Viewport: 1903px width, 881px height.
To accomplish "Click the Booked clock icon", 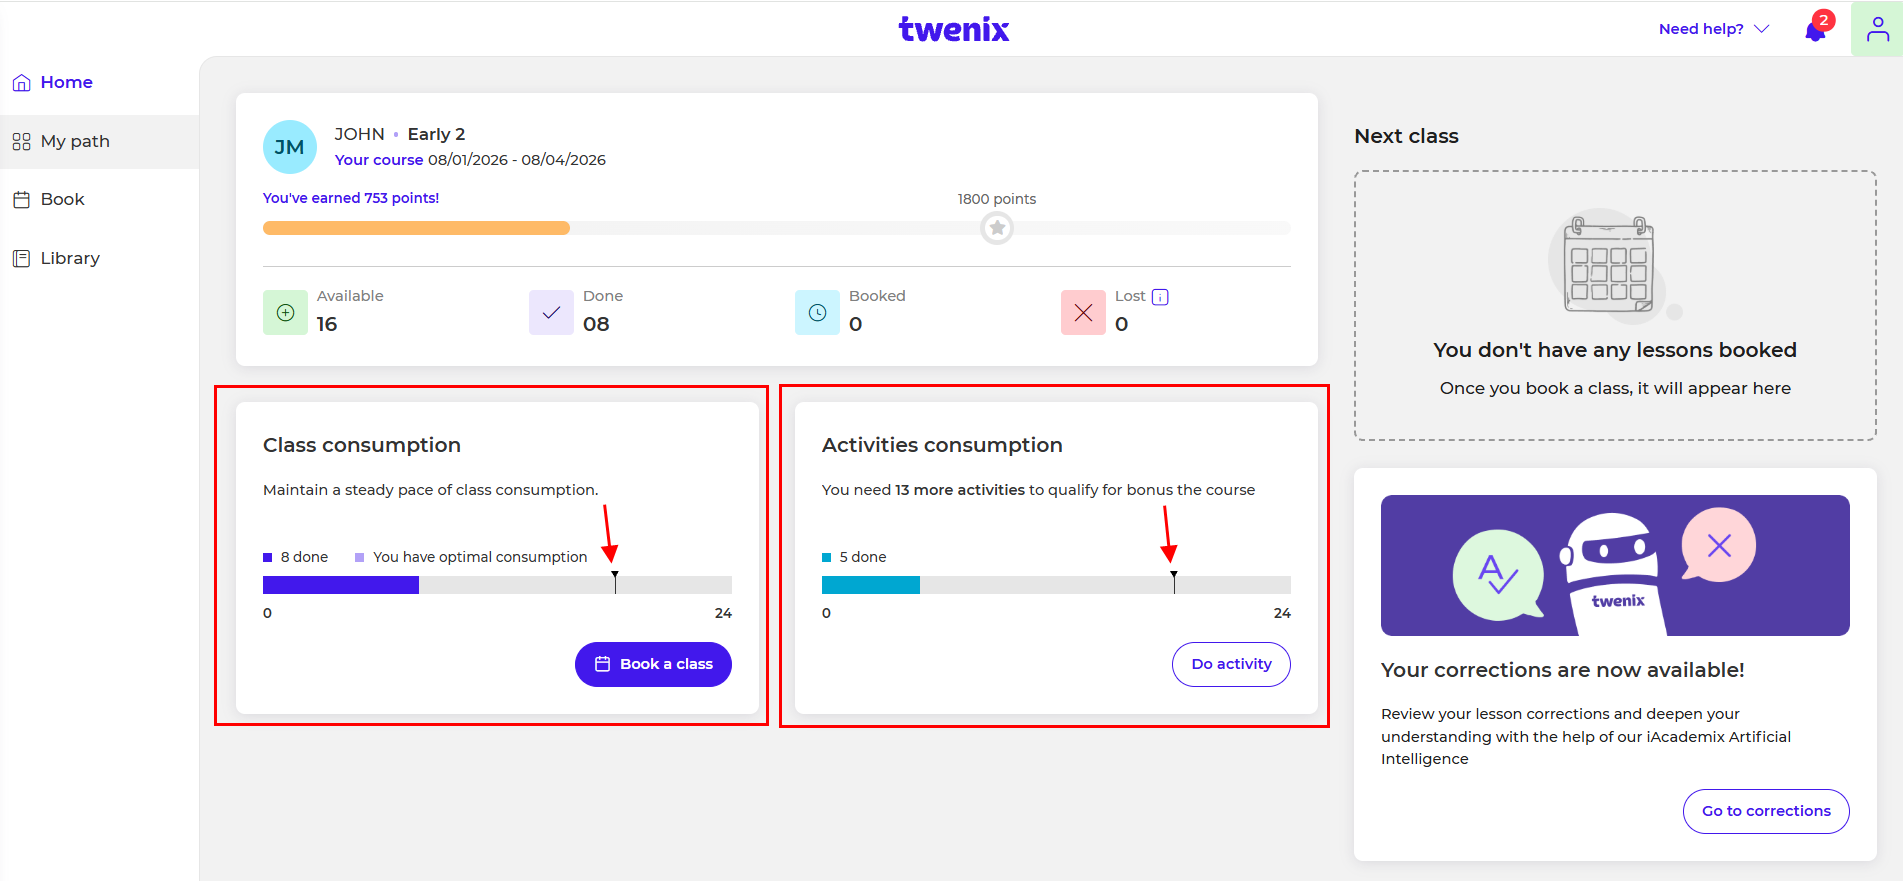I will point(817,313).
